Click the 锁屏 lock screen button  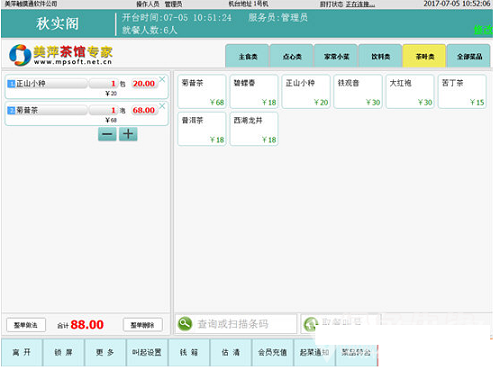[63, 352]
